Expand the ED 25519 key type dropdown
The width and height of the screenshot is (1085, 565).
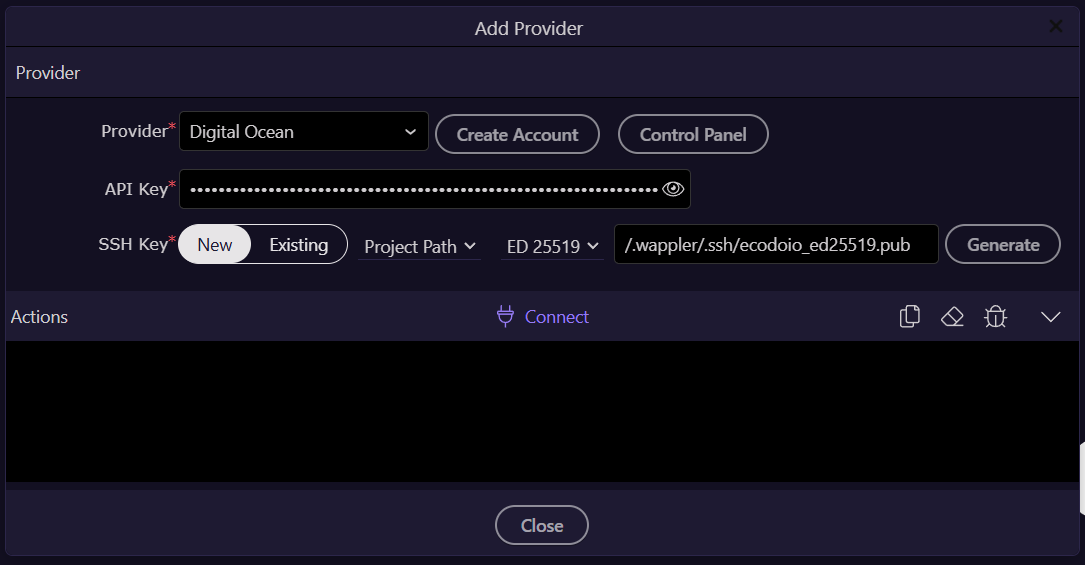552,246
